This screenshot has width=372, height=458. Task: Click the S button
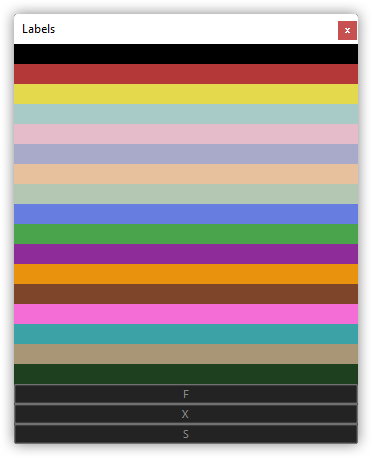186,434
